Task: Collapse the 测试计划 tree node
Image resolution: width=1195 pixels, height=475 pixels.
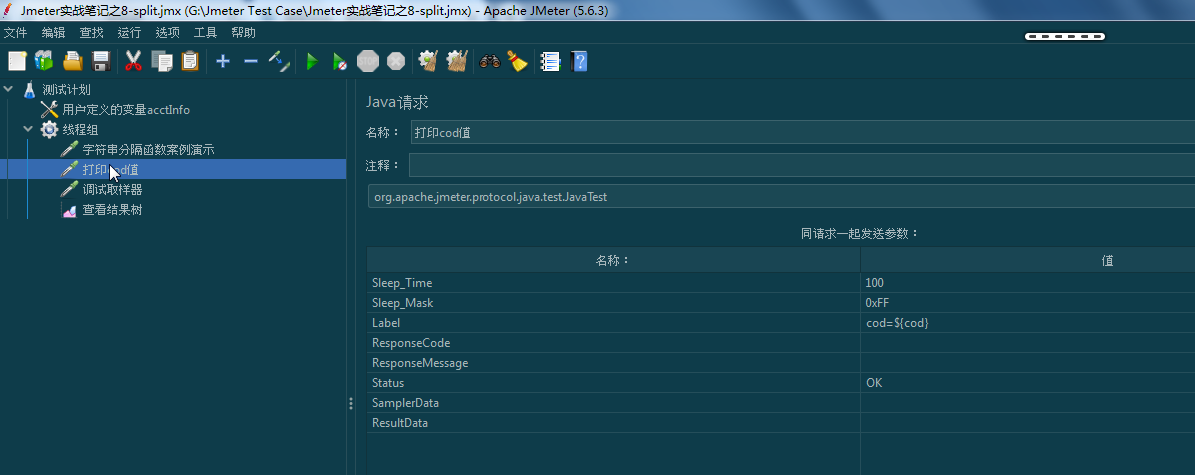Action: point(8,89)
